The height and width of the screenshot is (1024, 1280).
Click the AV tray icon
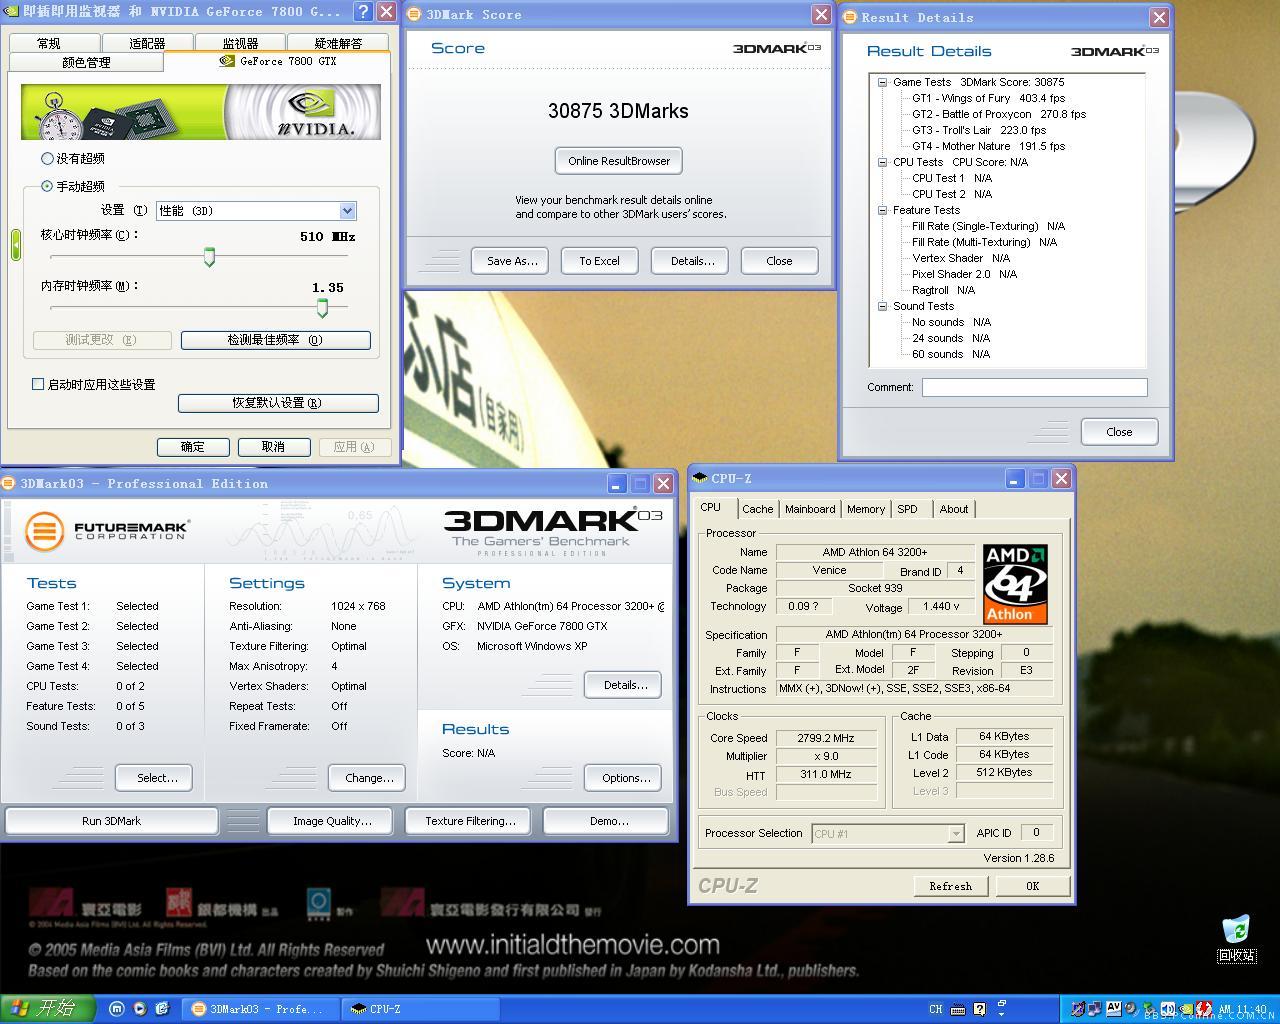click(1114, 1009)
